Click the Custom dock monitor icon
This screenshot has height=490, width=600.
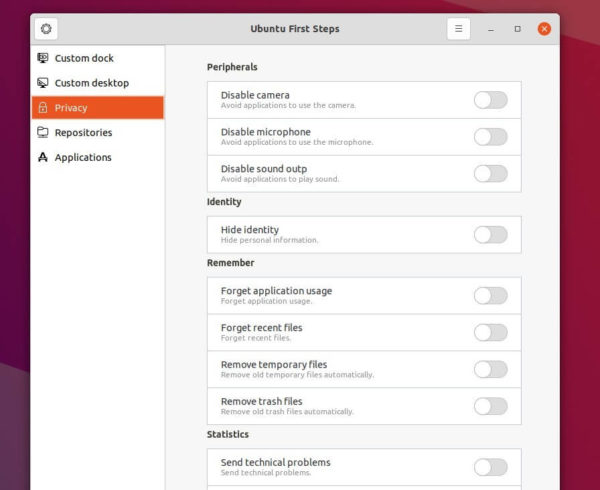[x=42, y=58]
